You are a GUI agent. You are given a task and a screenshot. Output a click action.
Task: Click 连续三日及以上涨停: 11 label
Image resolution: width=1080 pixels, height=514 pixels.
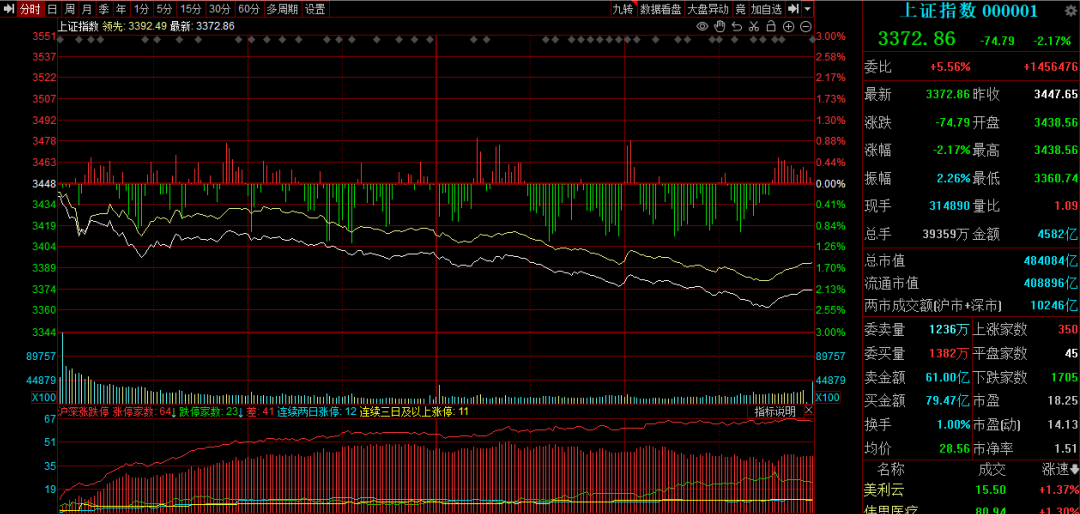(414, 411)
